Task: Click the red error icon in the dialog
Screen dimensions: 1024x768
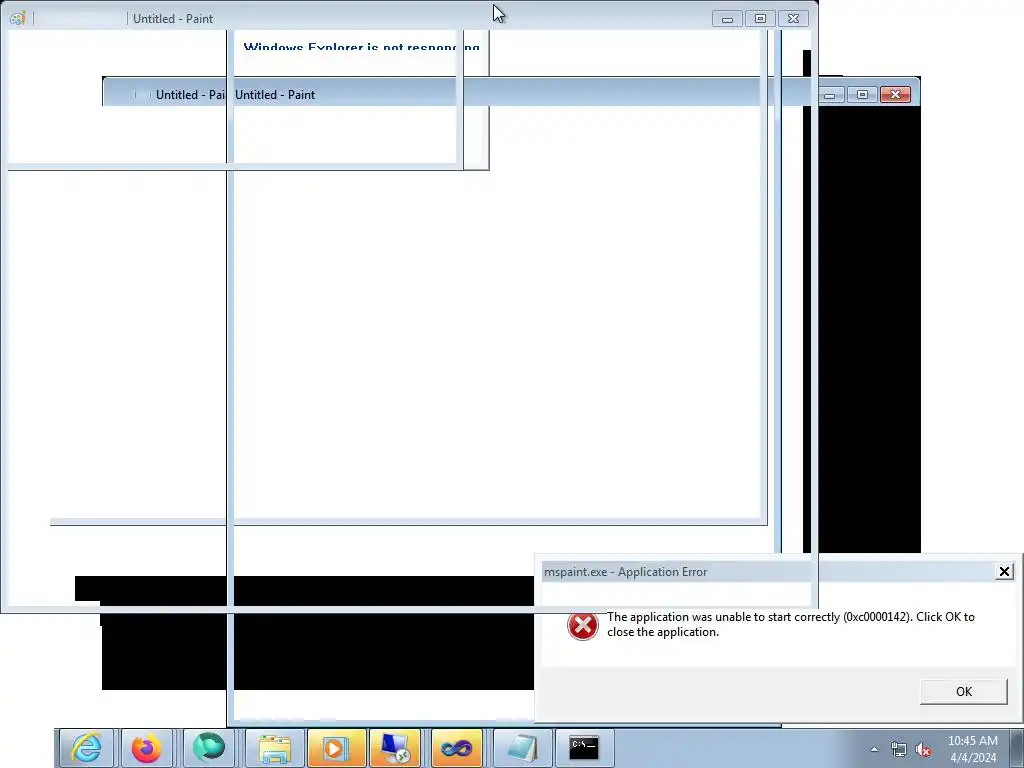Action: click(583, 626)
